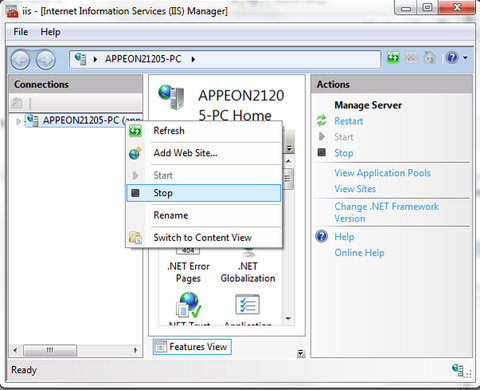Click the Restart green arrows icon
Screen dimensions: 480x390
click(322, 121)
